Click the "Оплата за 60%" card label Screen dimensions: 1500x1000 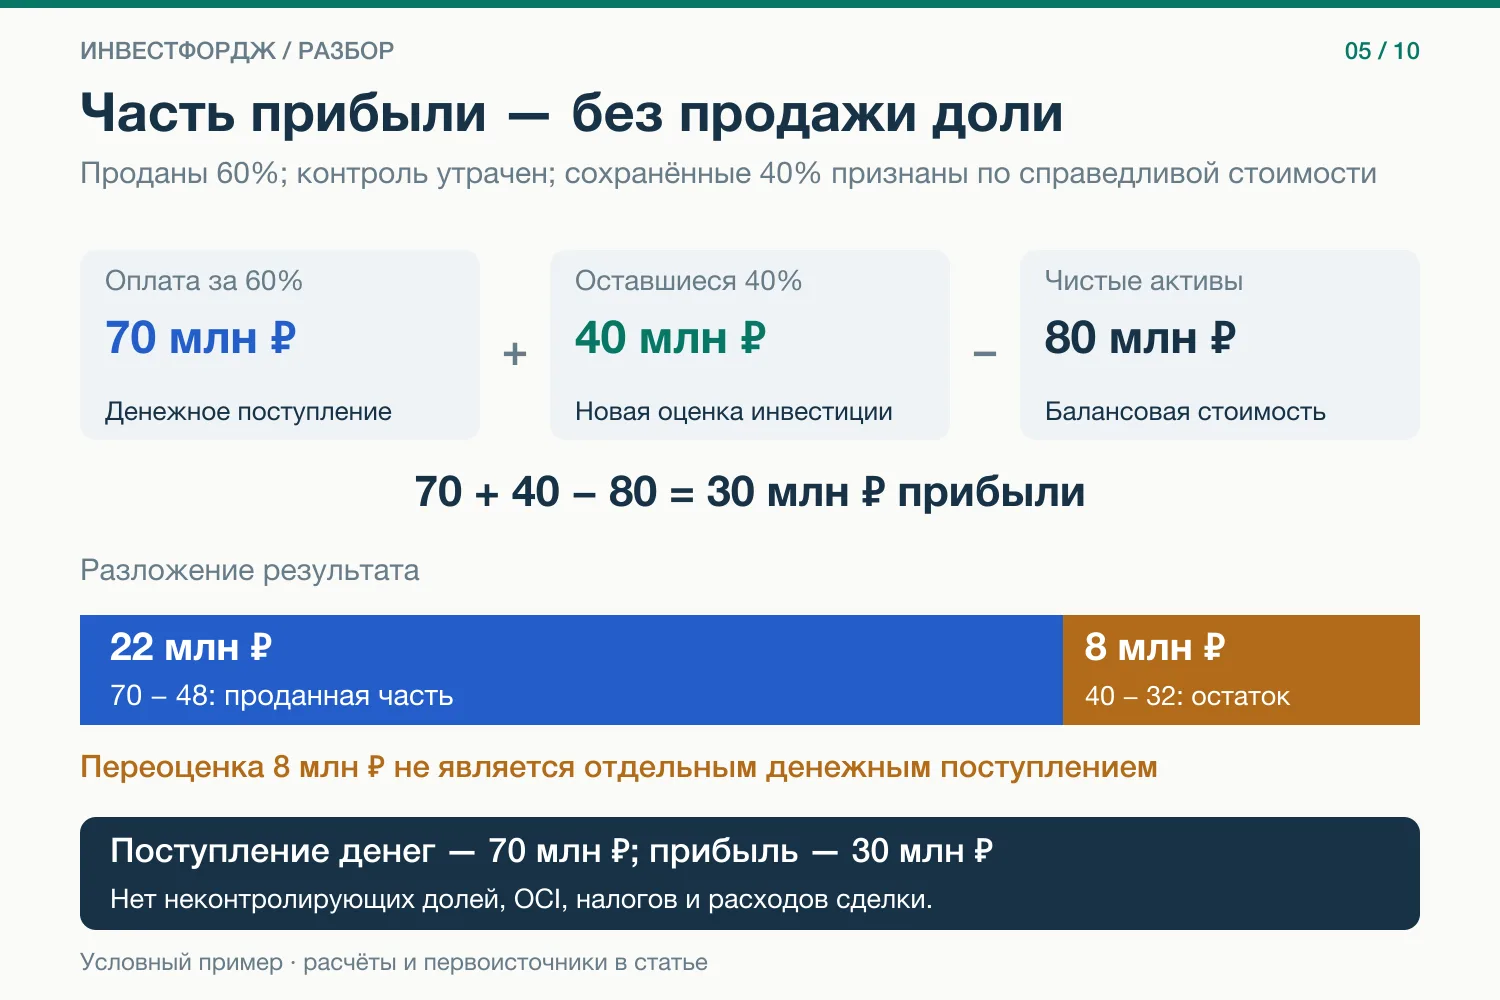tap(204, 281)
